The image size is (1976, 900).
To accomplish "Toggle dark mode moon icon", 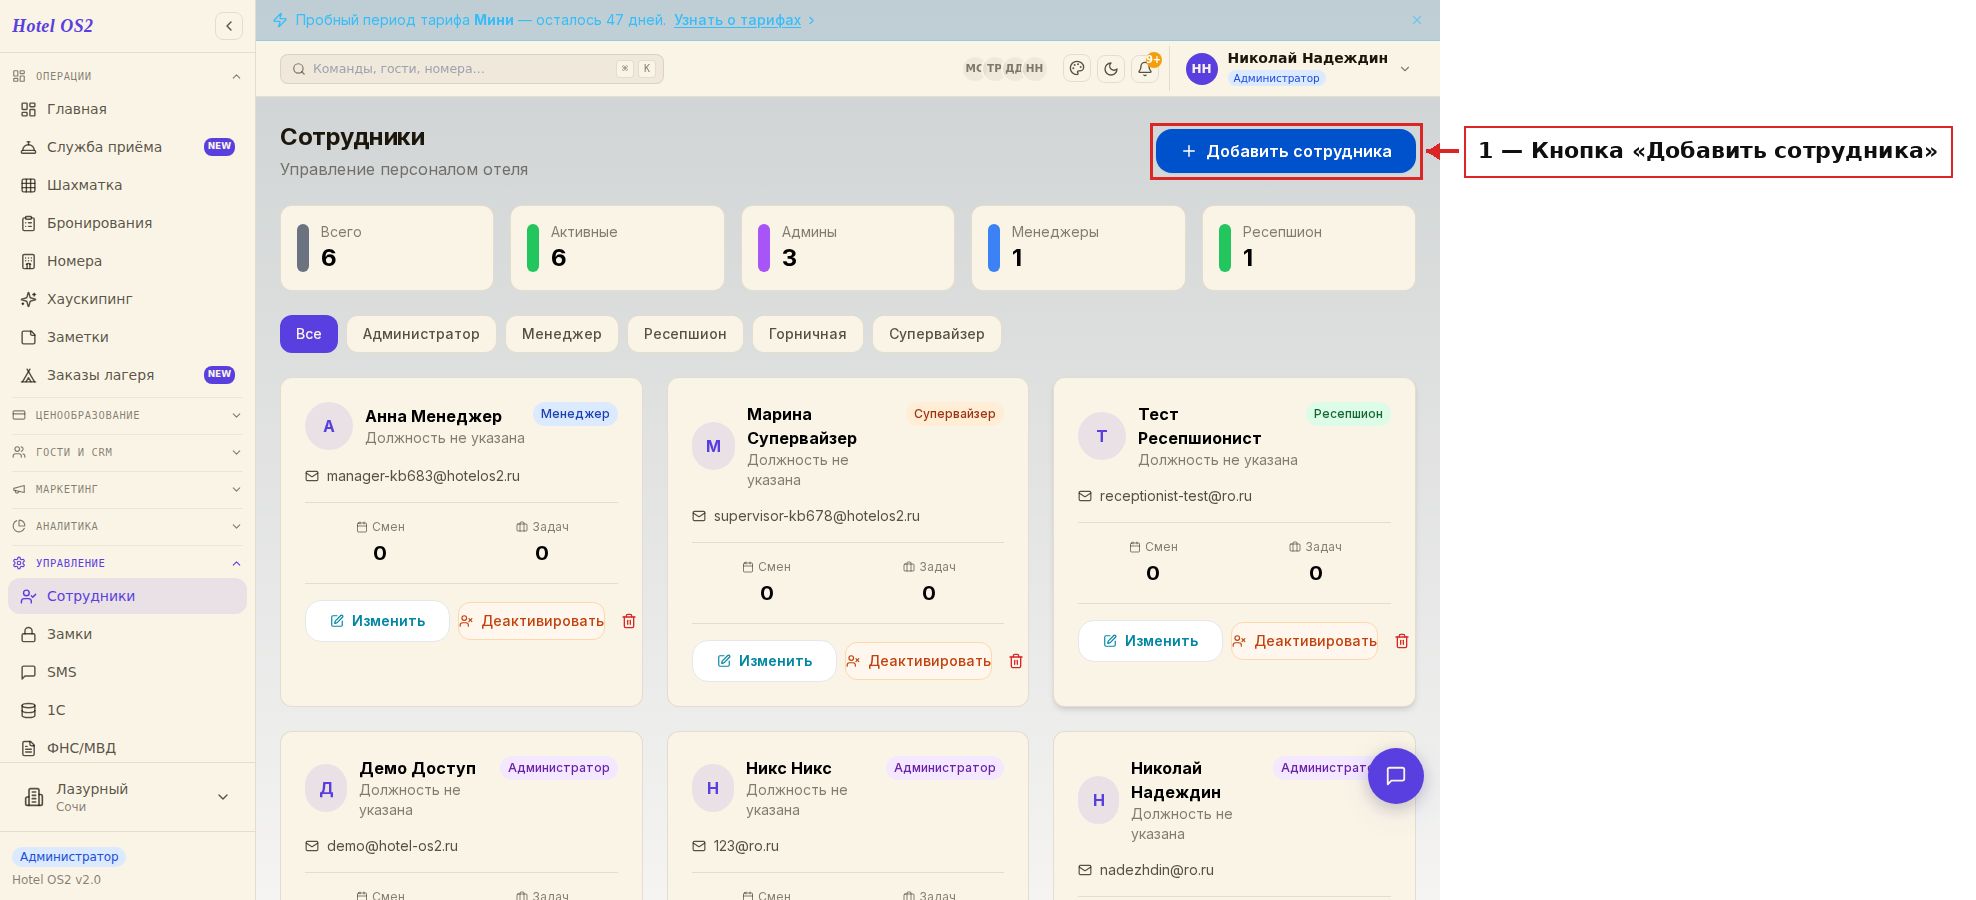I will pyautogui.click(x=1111, y=68).
